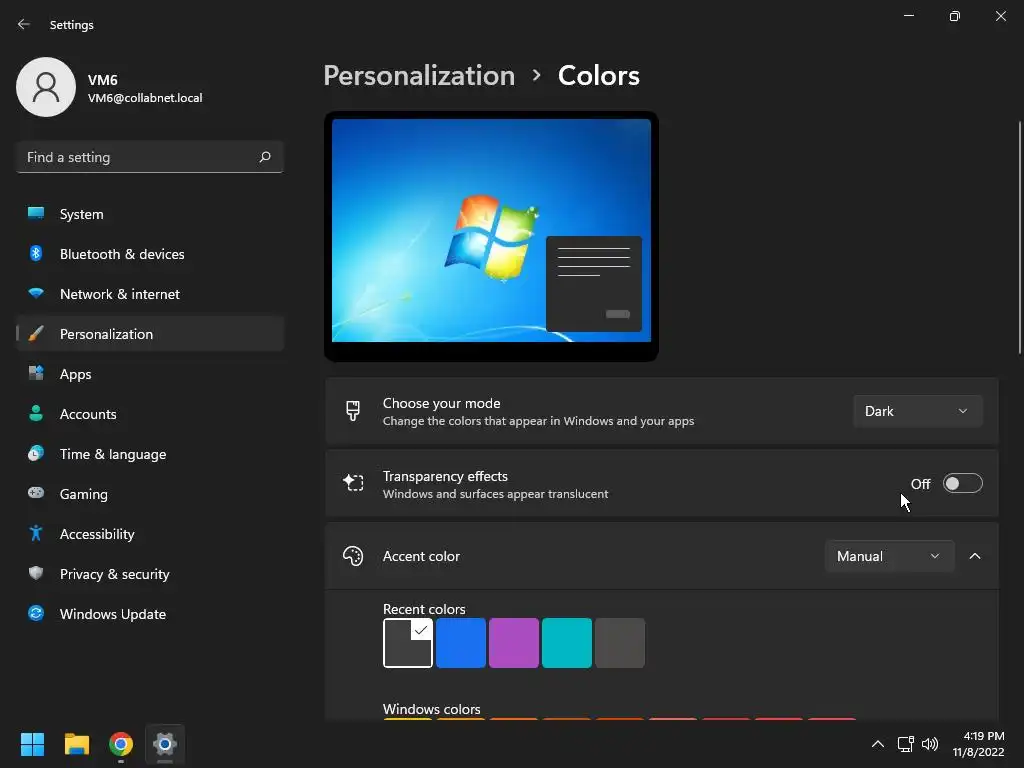1024x768 pixels.
Task: Click the Bluetooth icon in sidebar
Action: pyautogui.click(x=36, y=253)
